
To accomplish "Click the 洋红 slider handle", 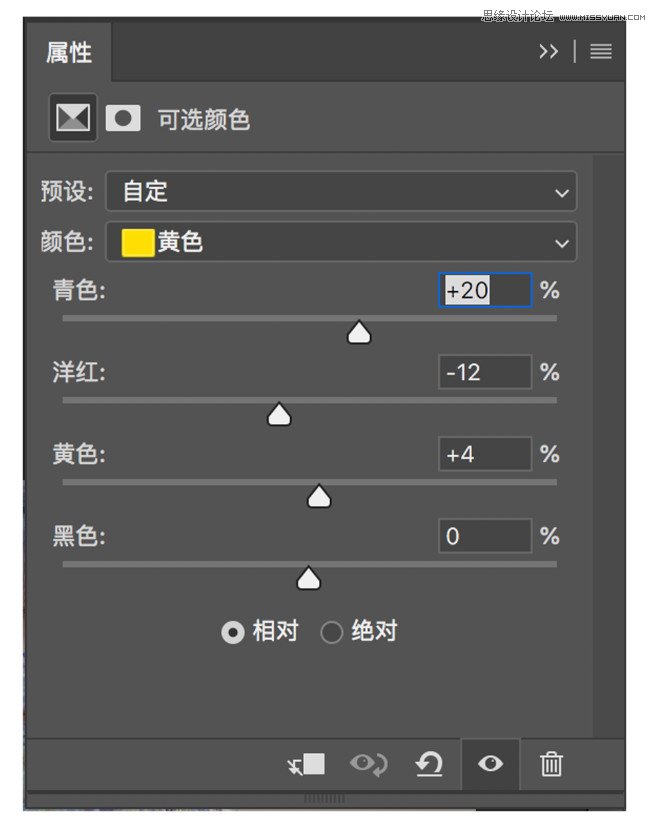I will (278, 415).
